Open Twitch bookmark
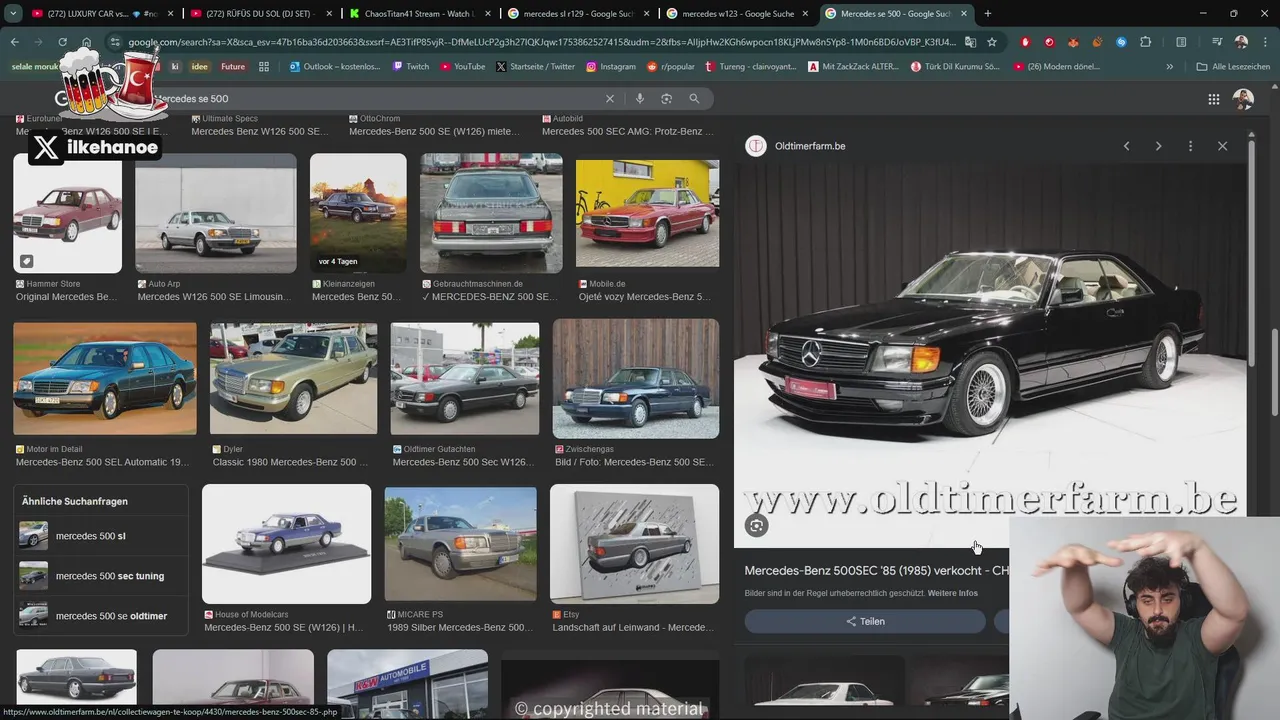This screenshot has width=1280, height=720. (x=410, y=66)
